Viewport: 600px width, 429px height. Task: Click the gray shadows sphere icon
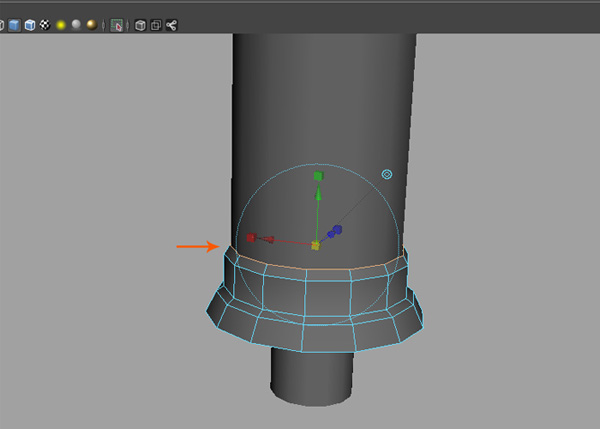[x=75, y=25]
